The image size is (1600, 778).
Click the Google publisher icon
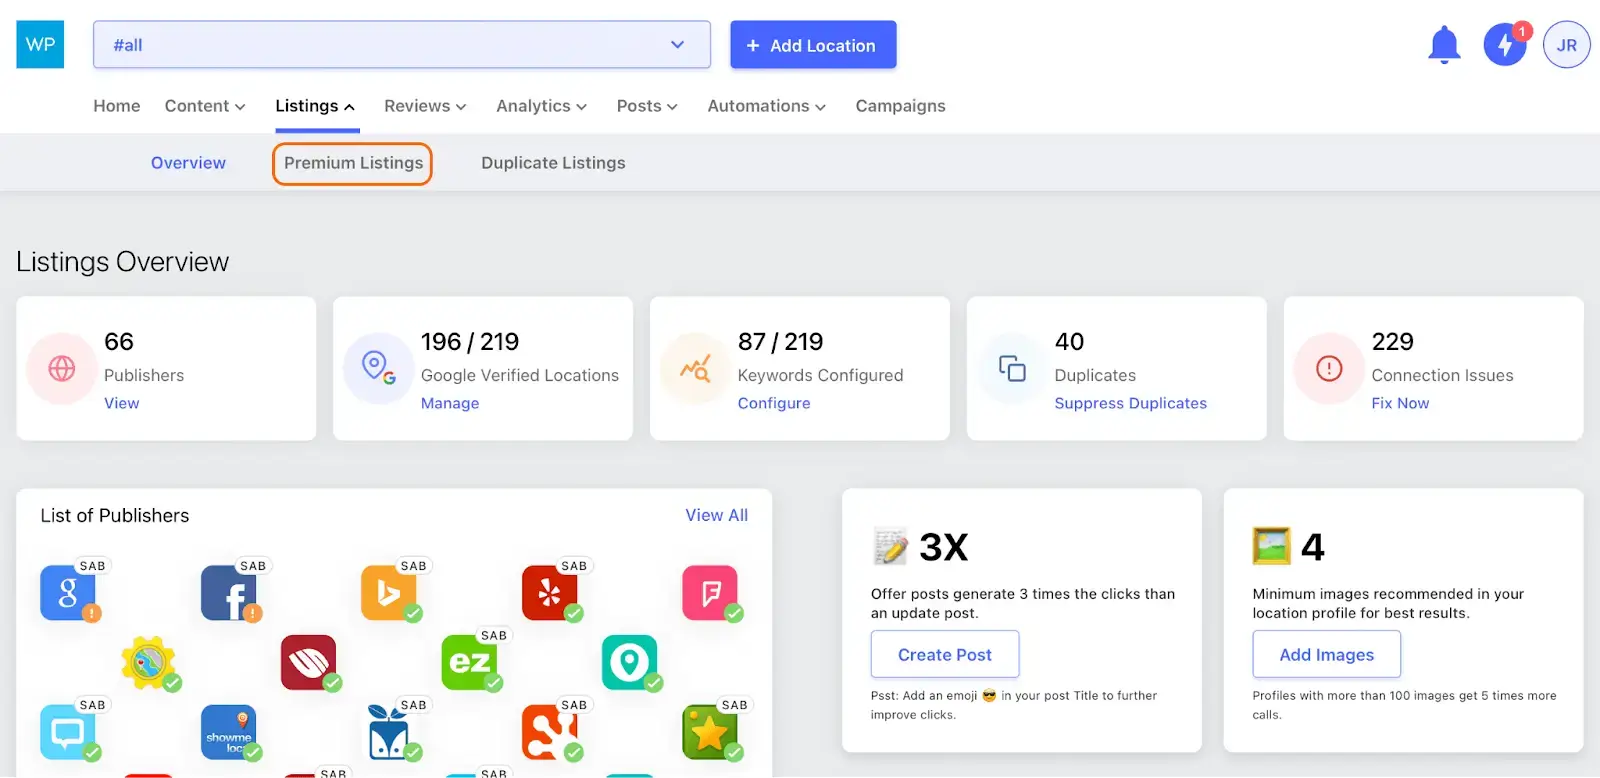click(x=68, y=593)
